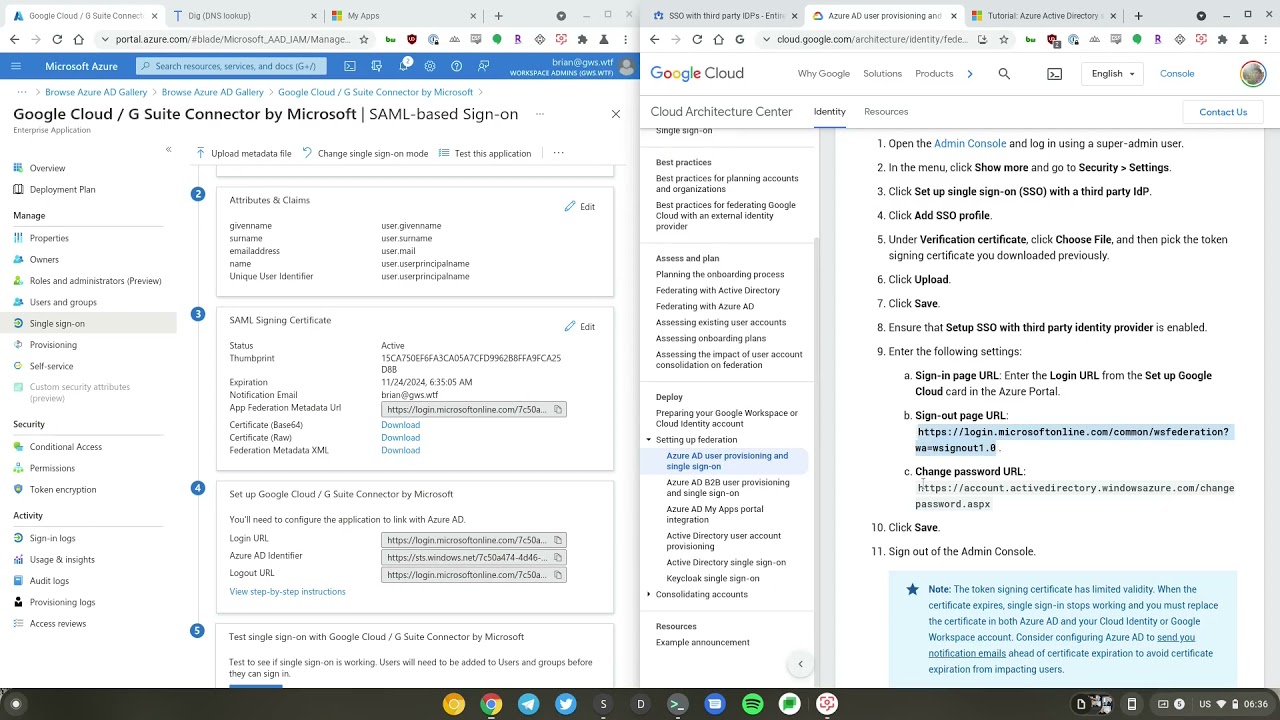
Task: Open Spotify from the shelf
Action: point(752,704)
